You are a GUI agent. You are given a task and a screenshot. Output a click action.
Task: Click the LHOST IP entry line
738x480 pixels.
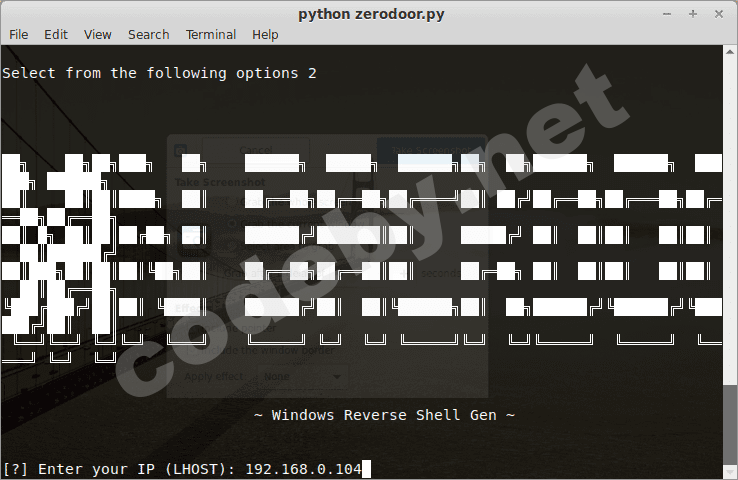[x=187, y=468]
